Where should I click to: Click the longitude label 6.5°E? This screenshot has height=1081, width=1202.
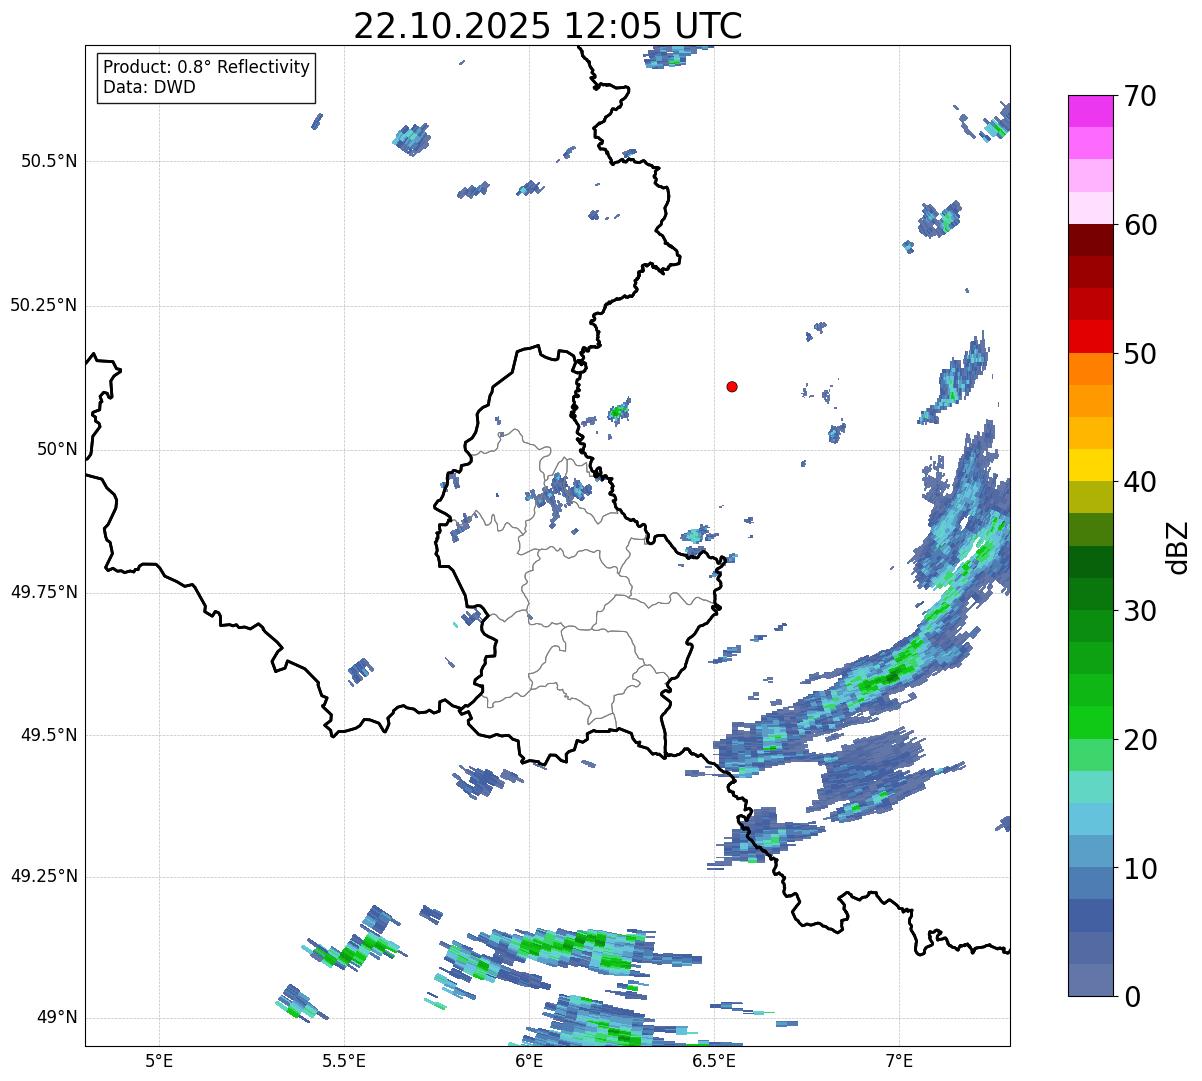pos(714,1060)
